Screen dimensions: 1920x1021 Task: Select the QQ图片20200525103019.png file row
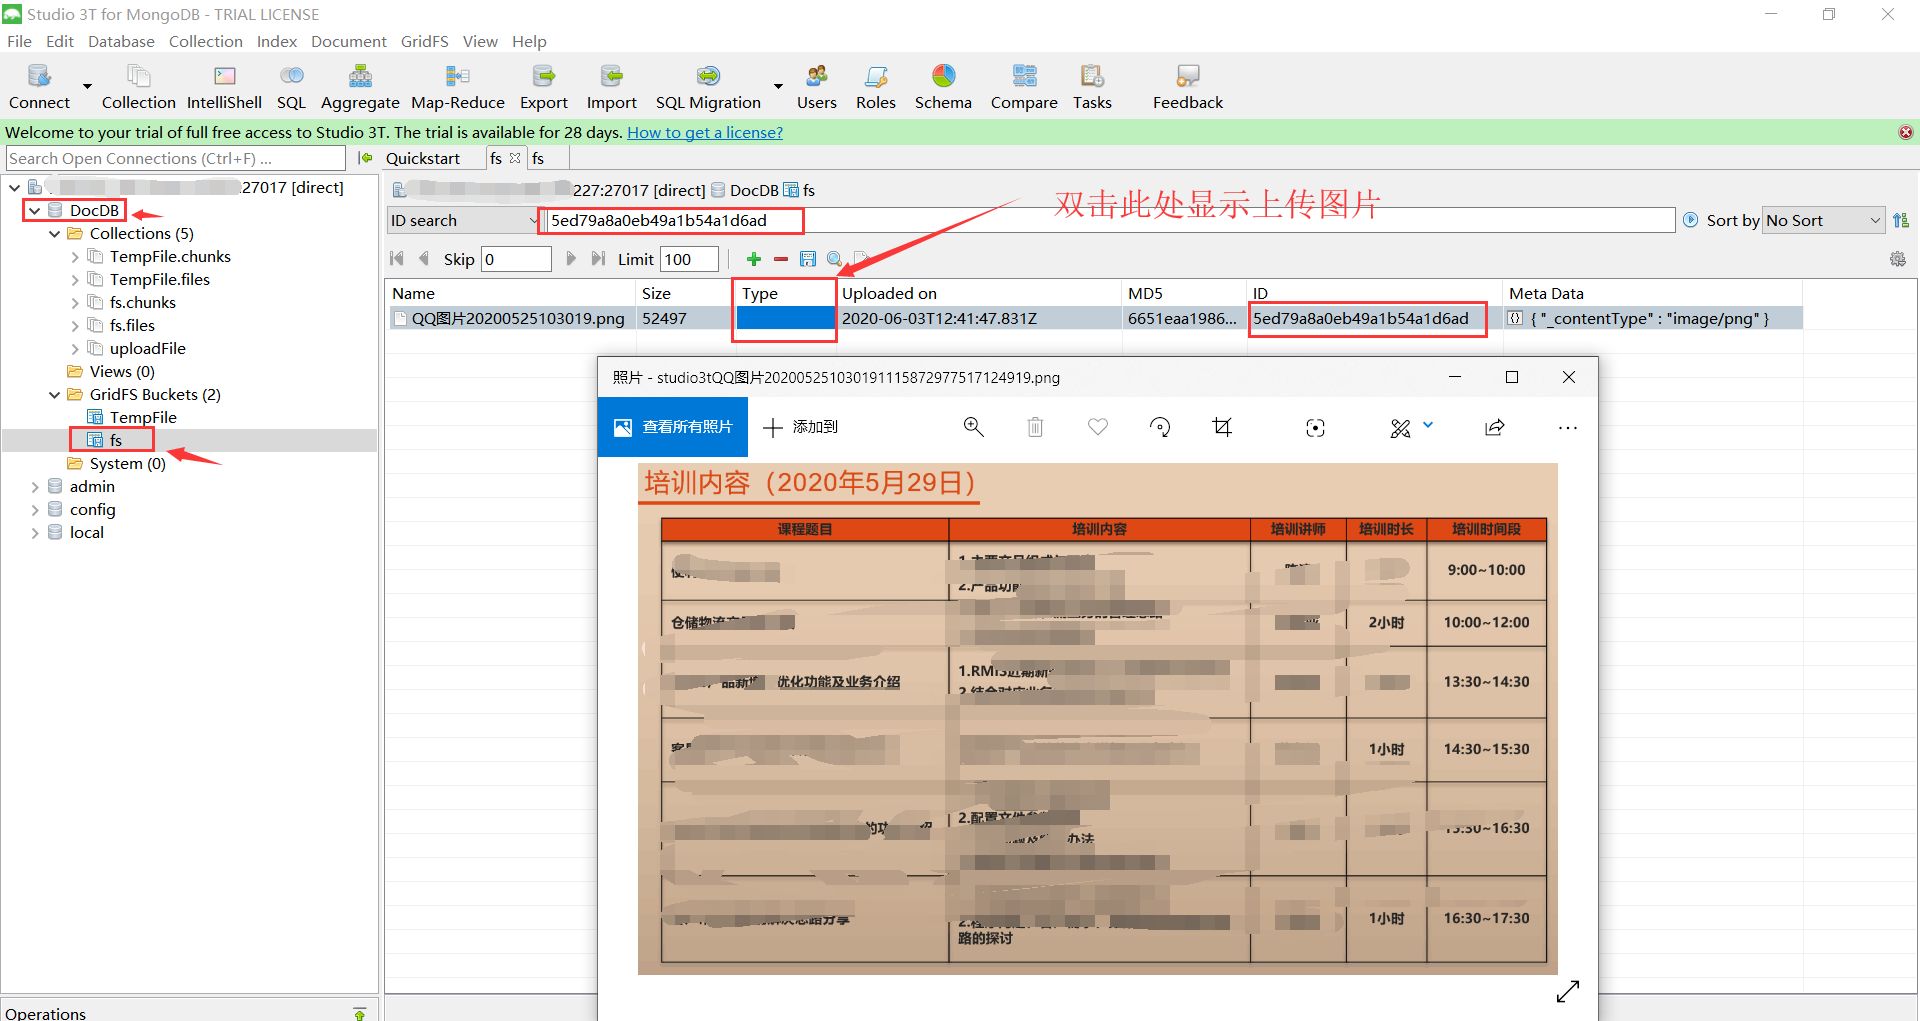pos(1094,318)
